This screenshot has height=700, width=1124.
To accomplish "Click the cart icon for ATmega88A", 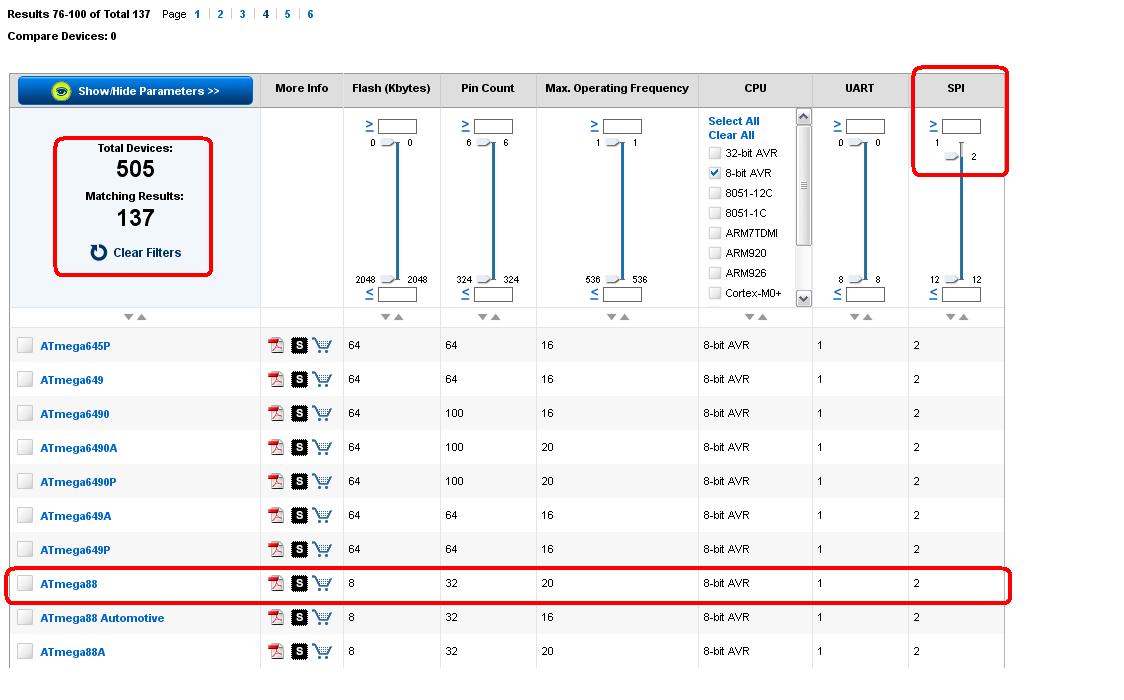I will pyautogui.click(x=323, y=651).
